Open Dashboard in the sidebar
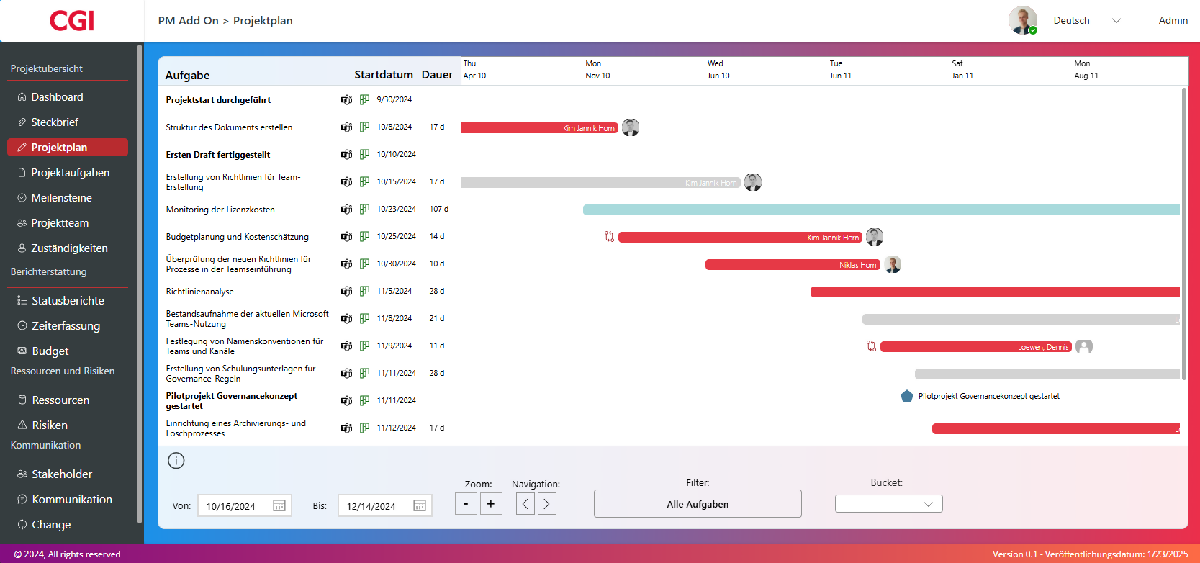This screenshot has width=1200, height=563. click(57, 97)
